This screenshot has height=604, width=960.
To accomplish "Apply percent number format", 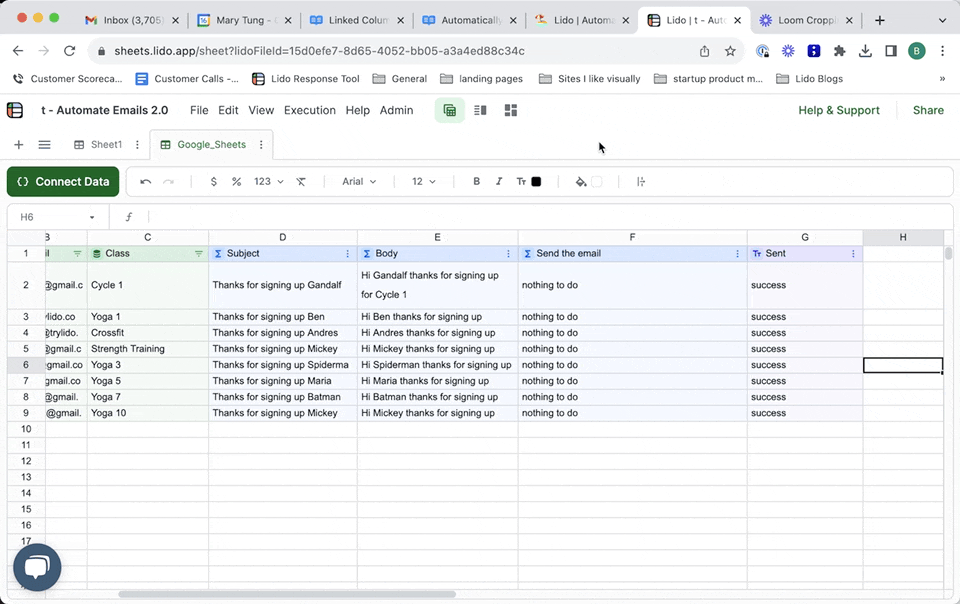I will tap(237, 182).
